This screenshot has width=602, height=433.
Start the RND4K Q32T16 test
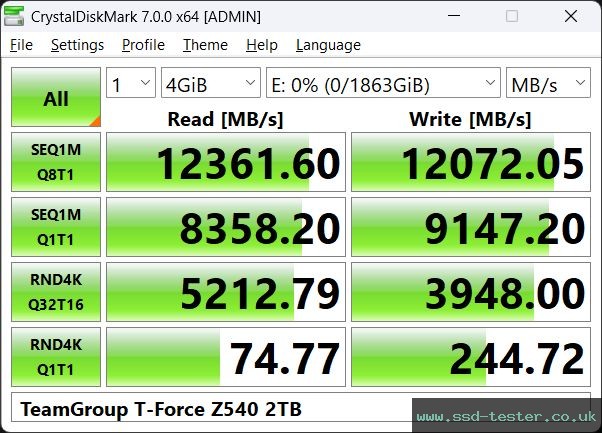56,292
